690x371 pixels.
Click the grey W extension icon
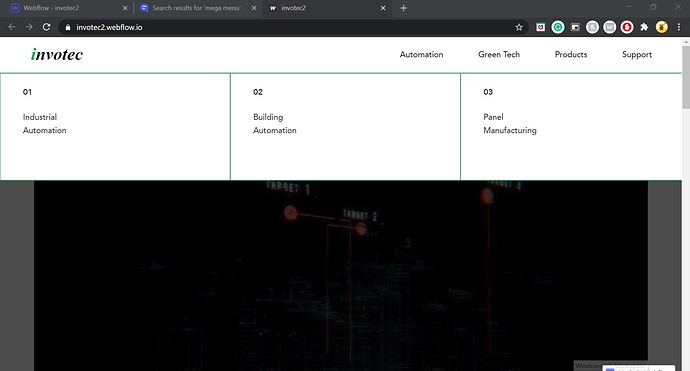pos(609,27)
